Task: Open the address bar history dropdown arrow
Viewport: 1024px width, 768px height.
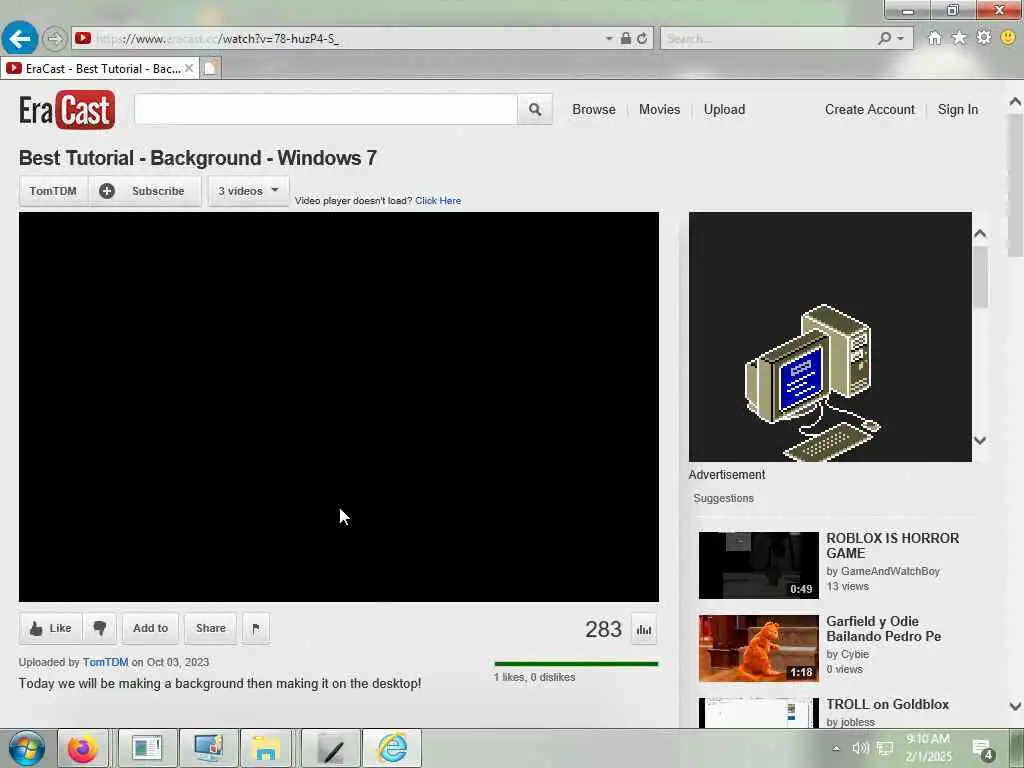Action: [609, 39]
